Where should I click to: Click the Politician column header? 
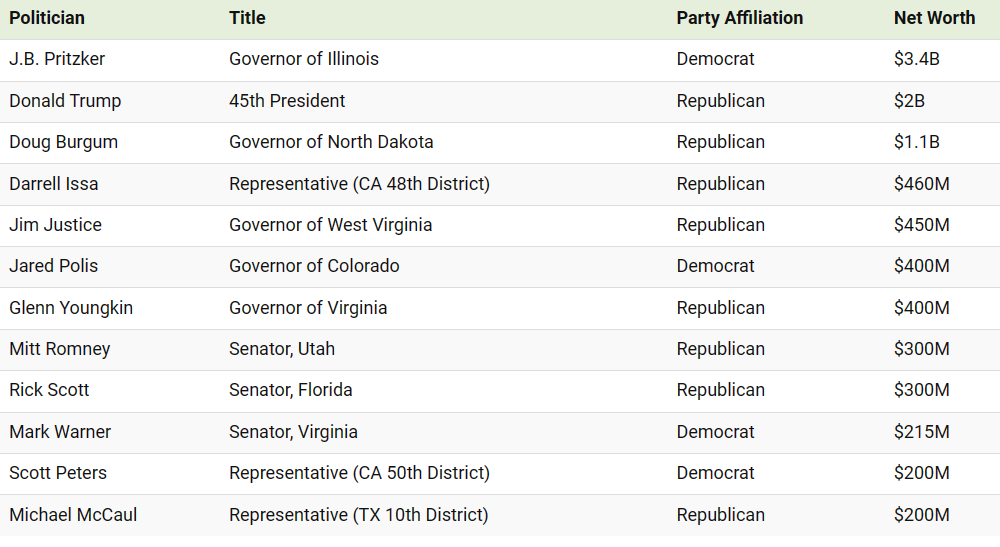[47, 18]
